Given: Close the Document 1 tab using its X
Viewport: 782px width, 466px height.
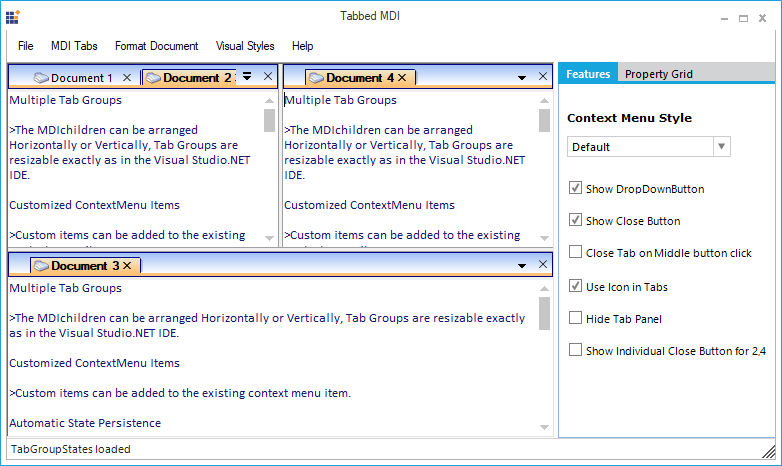Looking at the screenshot, I should tap(127, 78).
